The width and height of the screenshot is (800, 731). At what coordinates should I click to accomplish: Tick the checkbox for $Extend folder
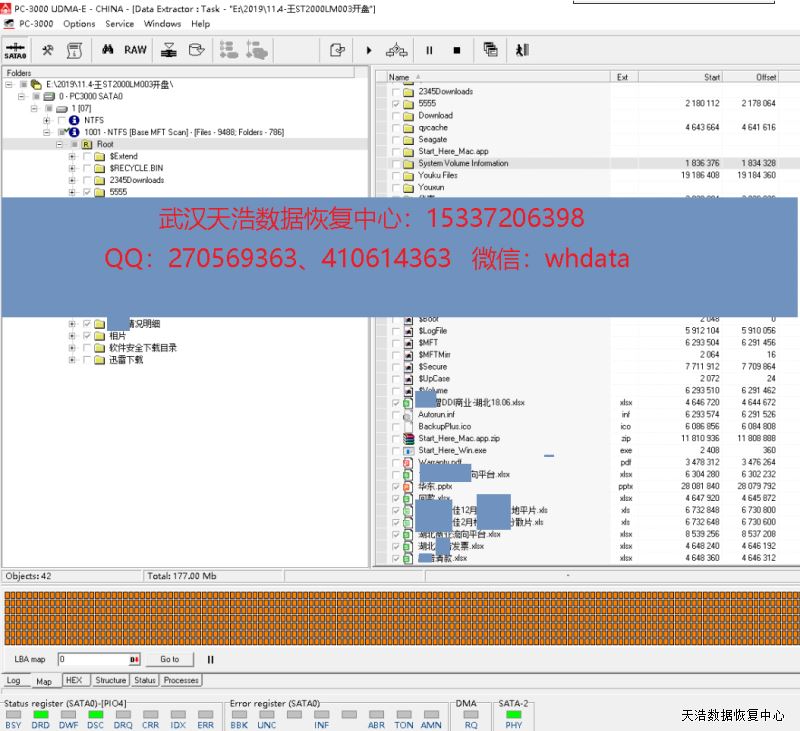(x=87, y=156)
